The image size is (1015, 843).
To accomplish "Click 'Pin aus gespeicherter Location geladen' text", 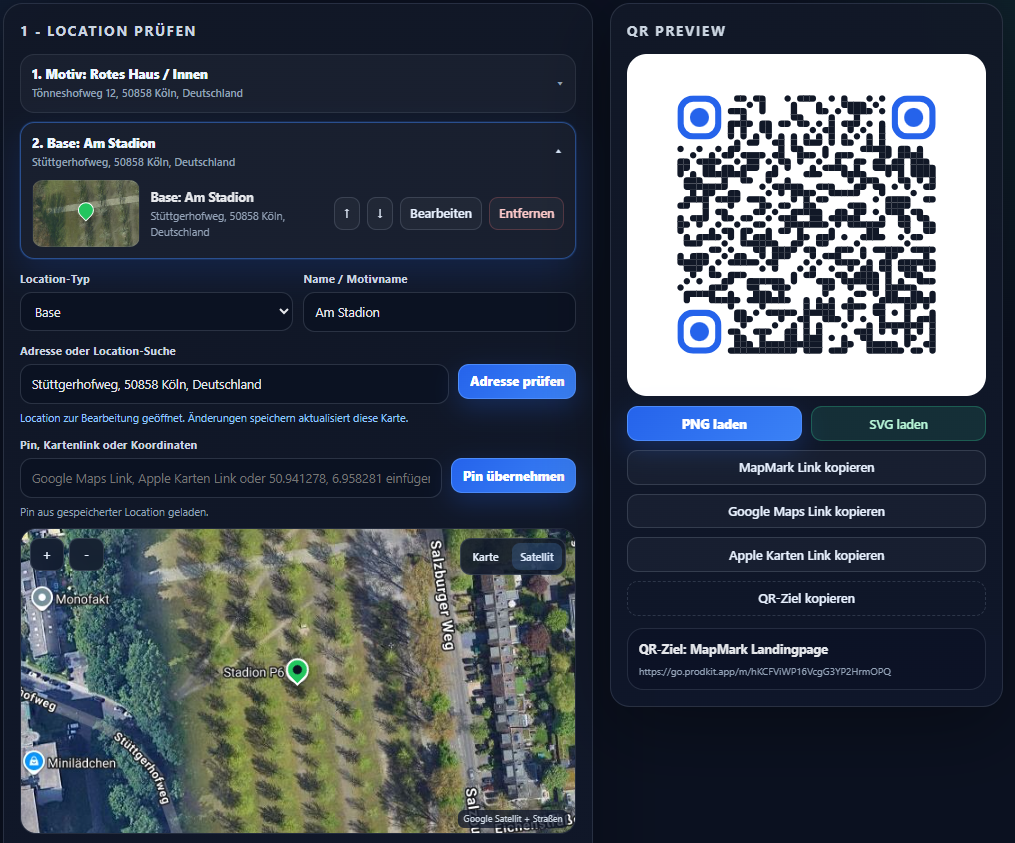I will [x=114, y=512].
